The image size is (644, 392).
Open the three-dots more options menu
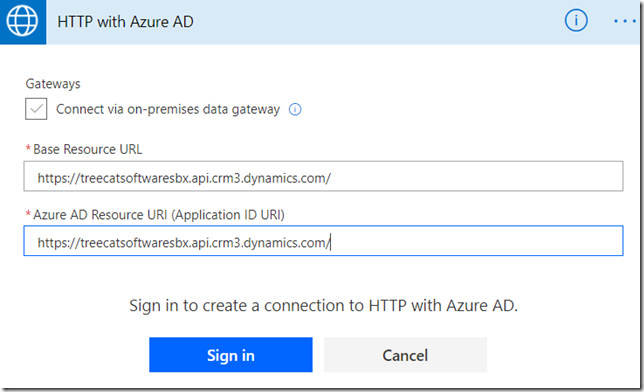625,21
